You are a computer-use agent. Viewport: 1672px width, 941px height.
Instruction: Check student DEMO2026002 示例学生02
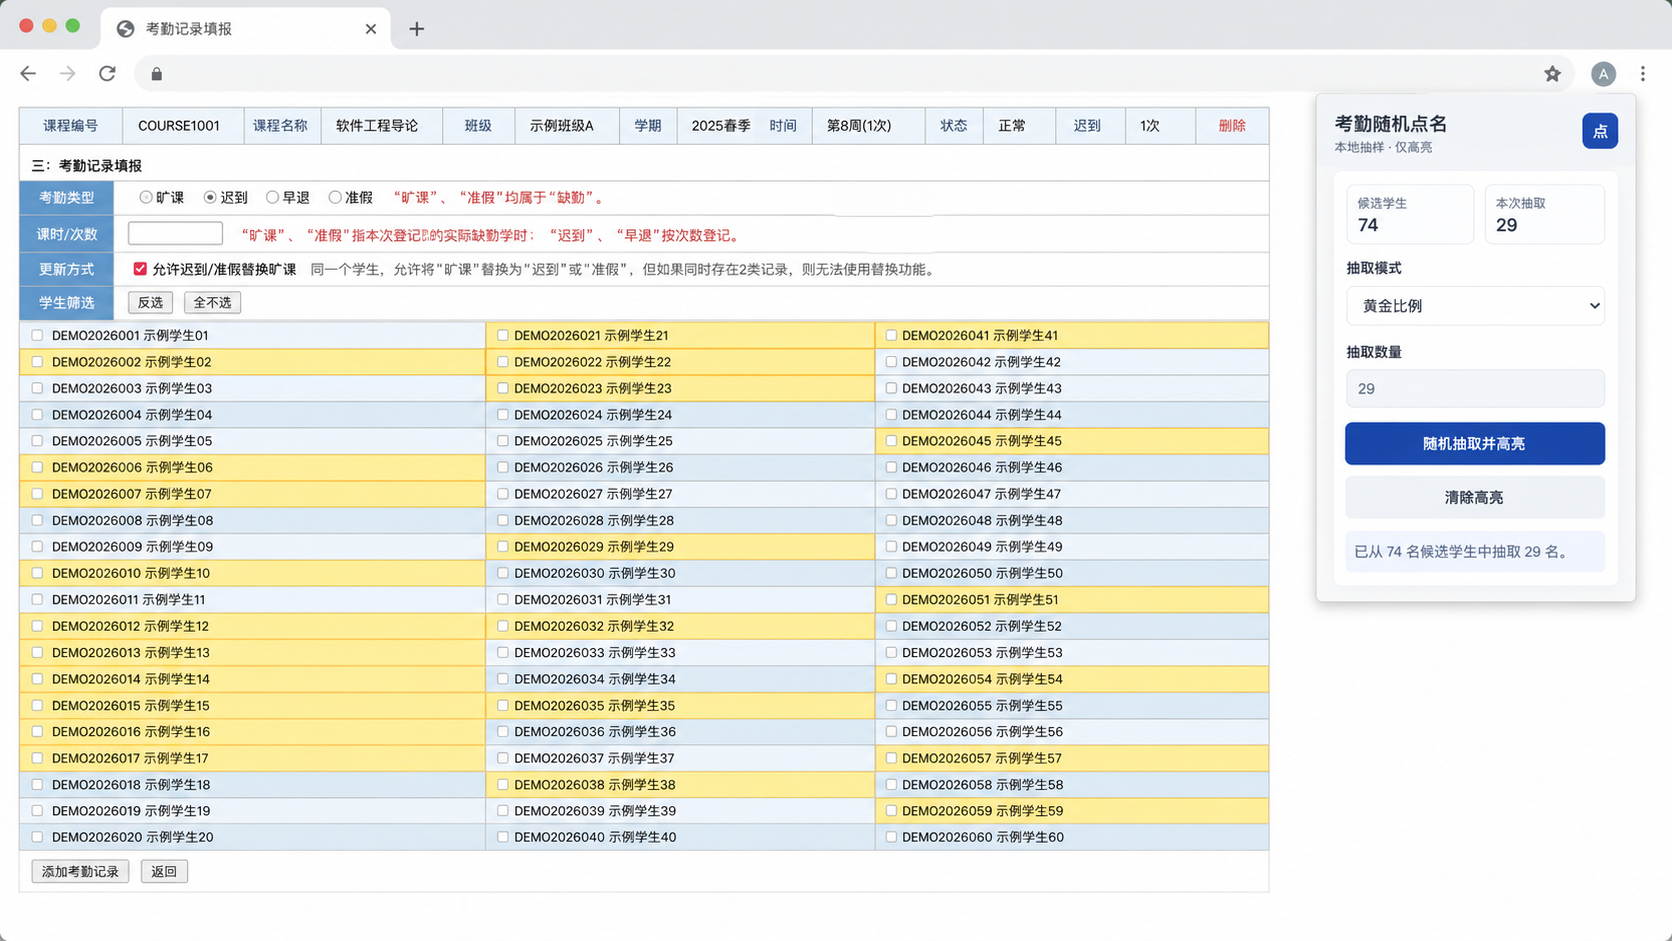point(37,362)
